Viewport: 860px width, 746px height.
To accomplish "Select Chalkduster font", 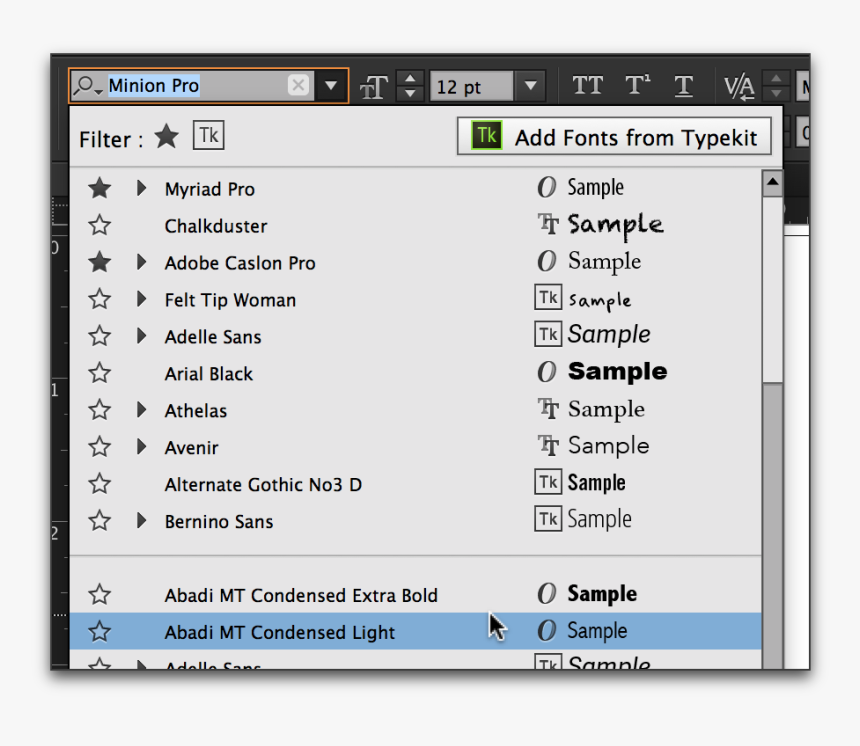I will 216,226.
